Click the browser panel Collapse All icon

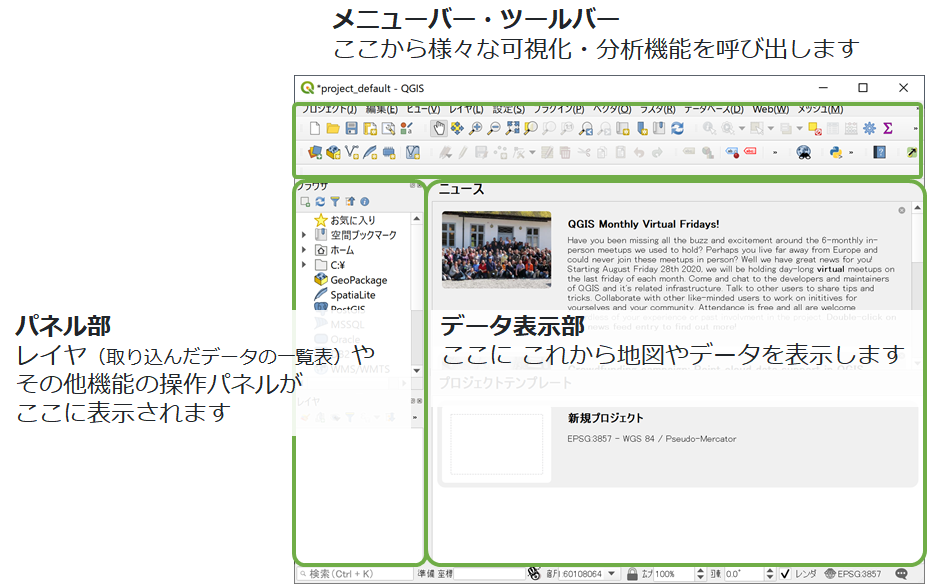click(x=350, y=202)
